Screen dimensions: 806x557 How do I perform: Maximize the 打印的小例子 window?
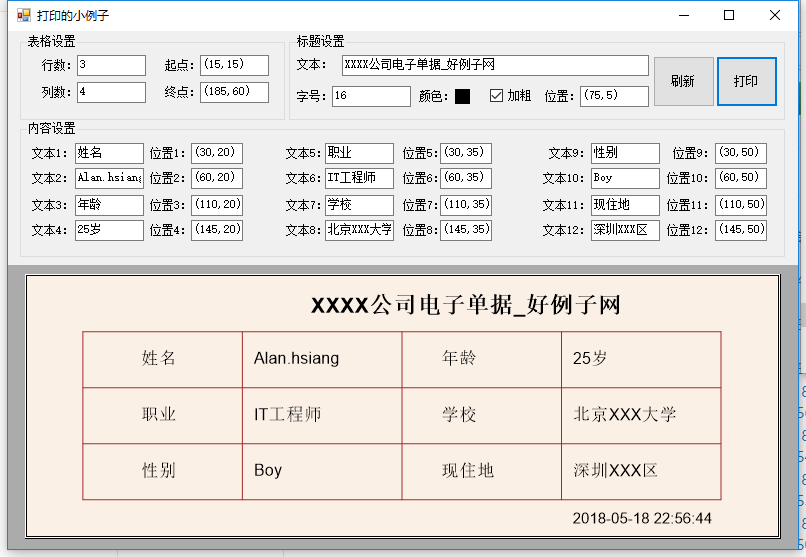pos(729,15)
